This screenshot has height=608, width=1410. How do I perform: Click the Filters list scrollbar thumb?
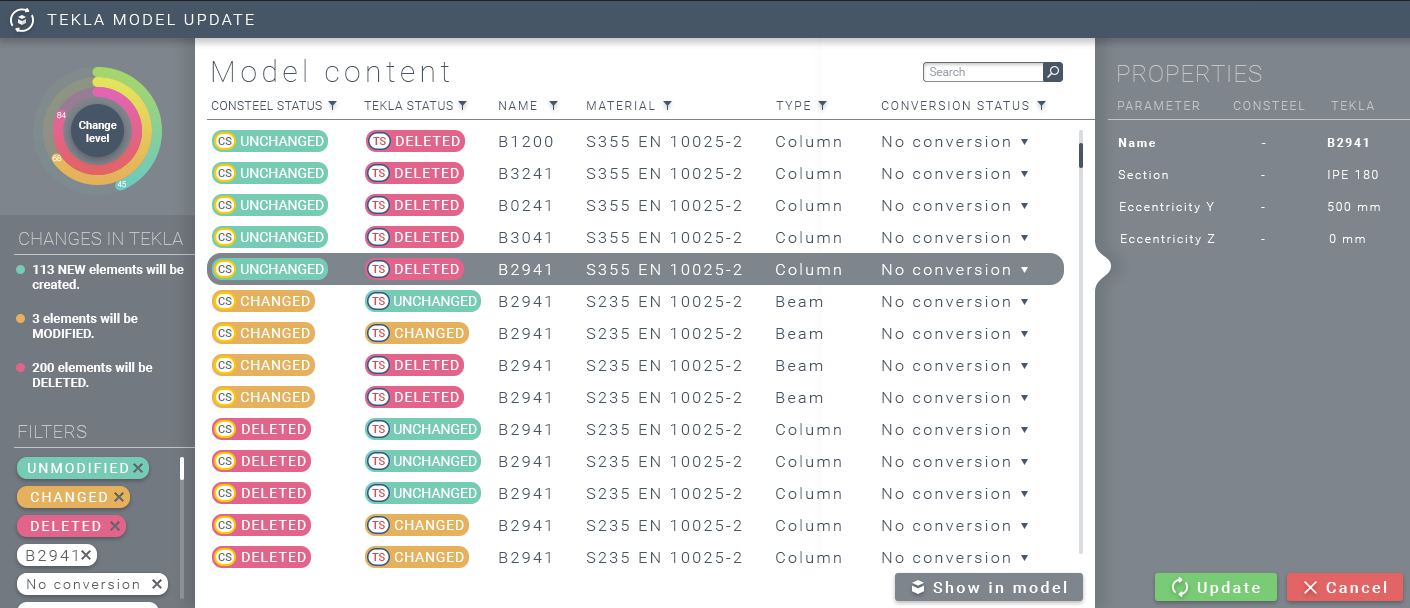pos(182,468)
